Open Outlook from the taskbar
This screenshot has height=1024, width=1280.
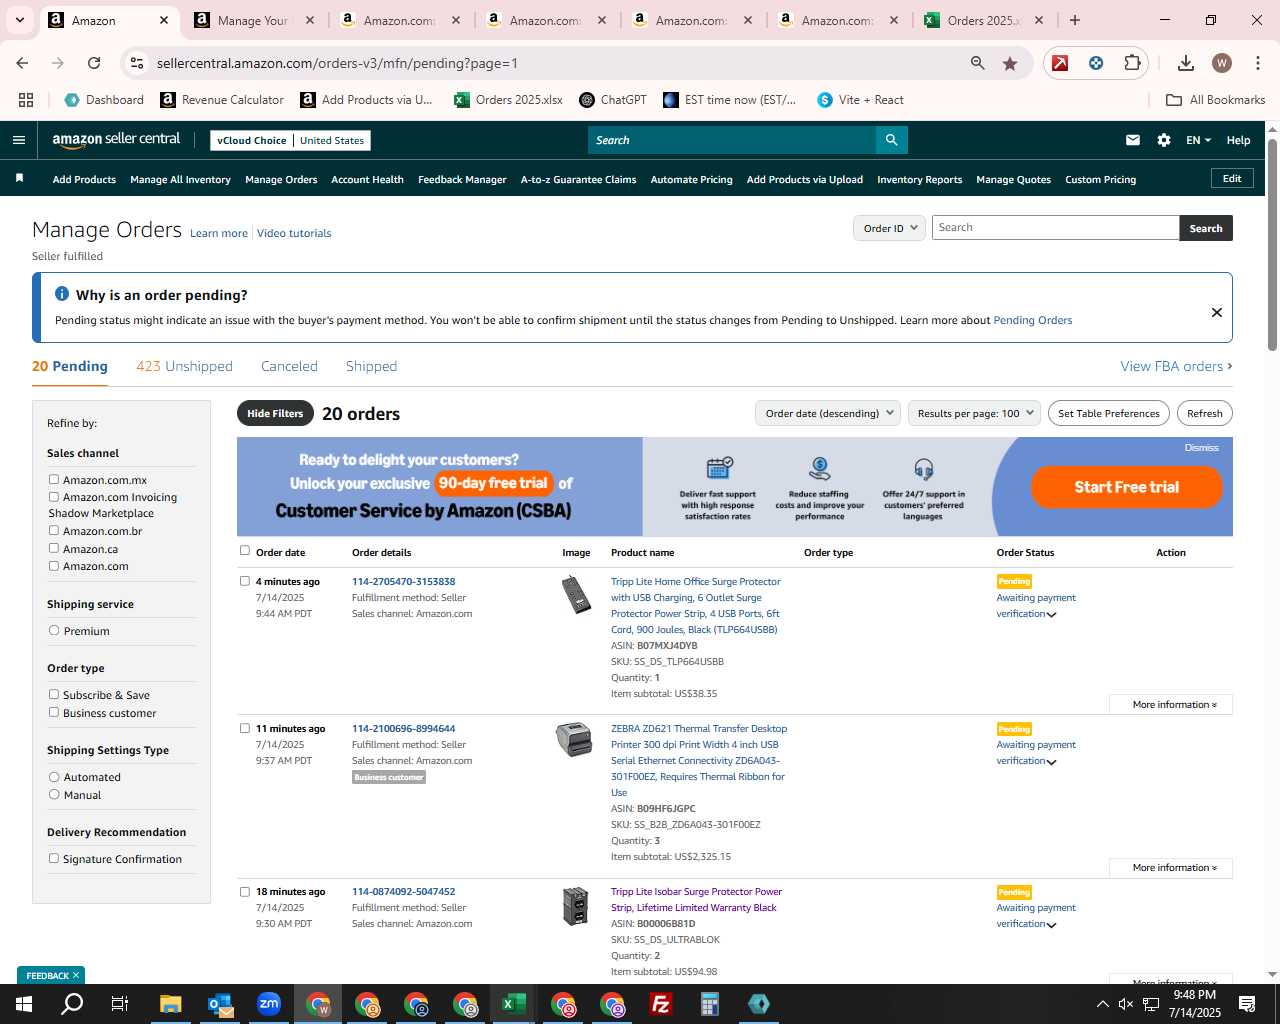point(220,1004)
